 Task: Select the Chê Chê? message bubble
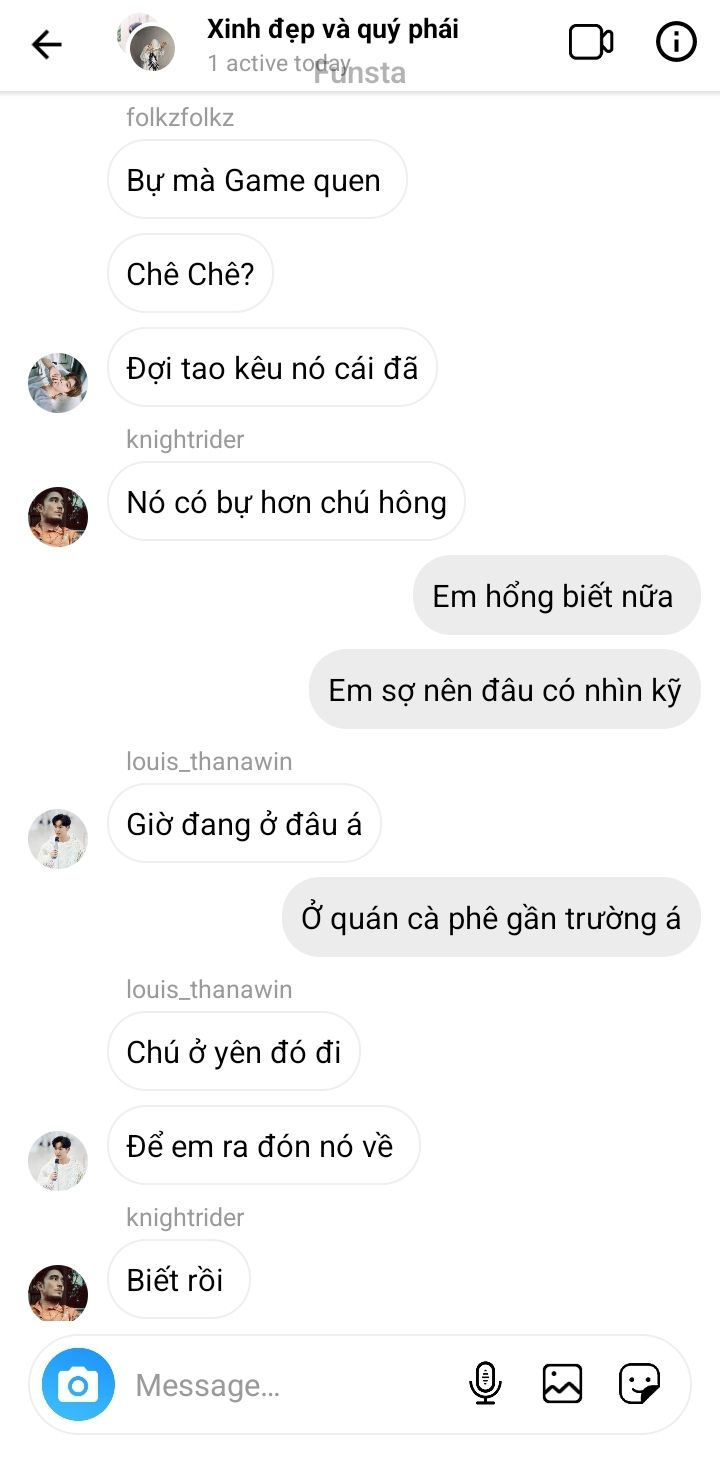coord(190,274)
